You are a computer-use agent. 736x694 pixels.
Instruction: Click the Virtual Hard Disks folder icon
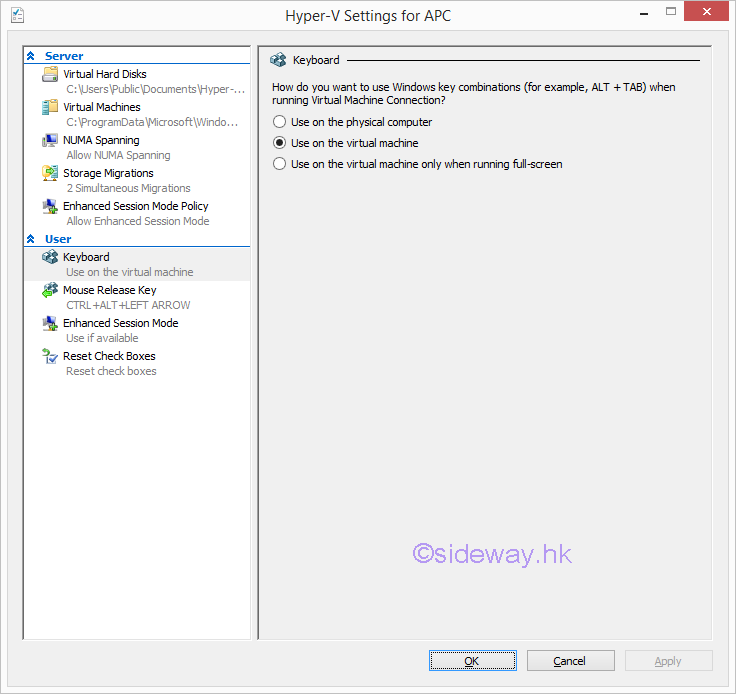[50, 75]
